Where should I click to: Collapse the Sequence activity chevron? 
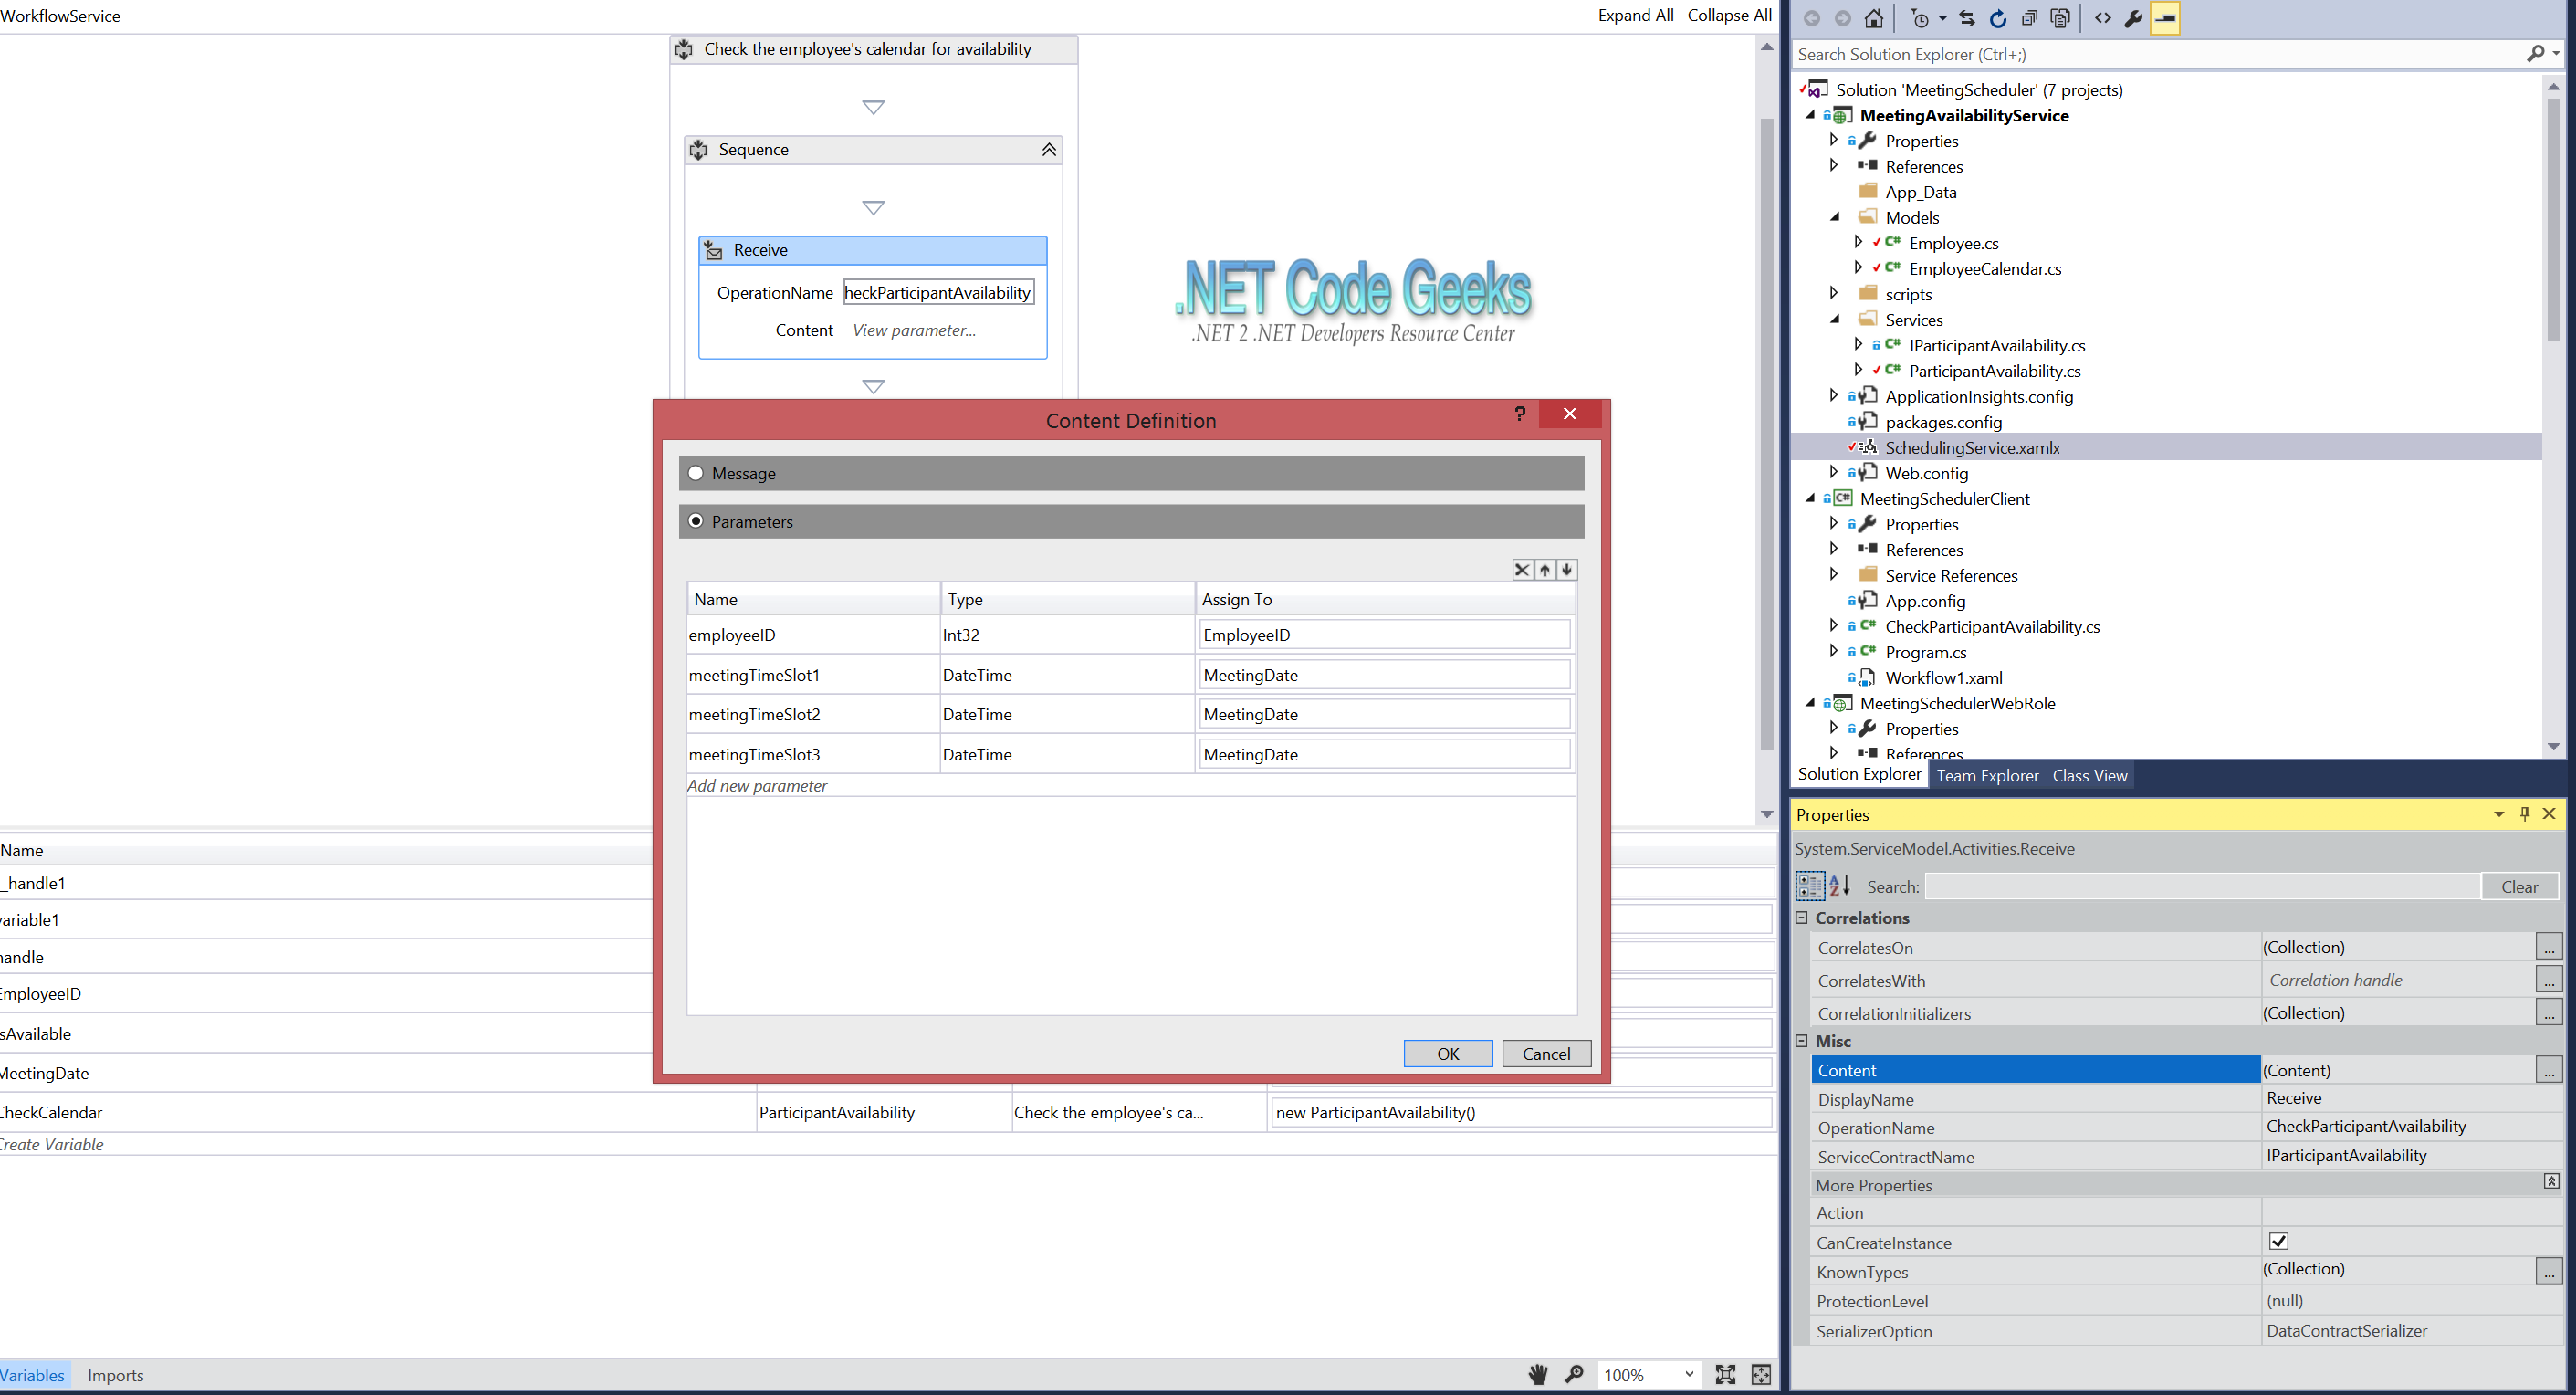pos(1048,149)
